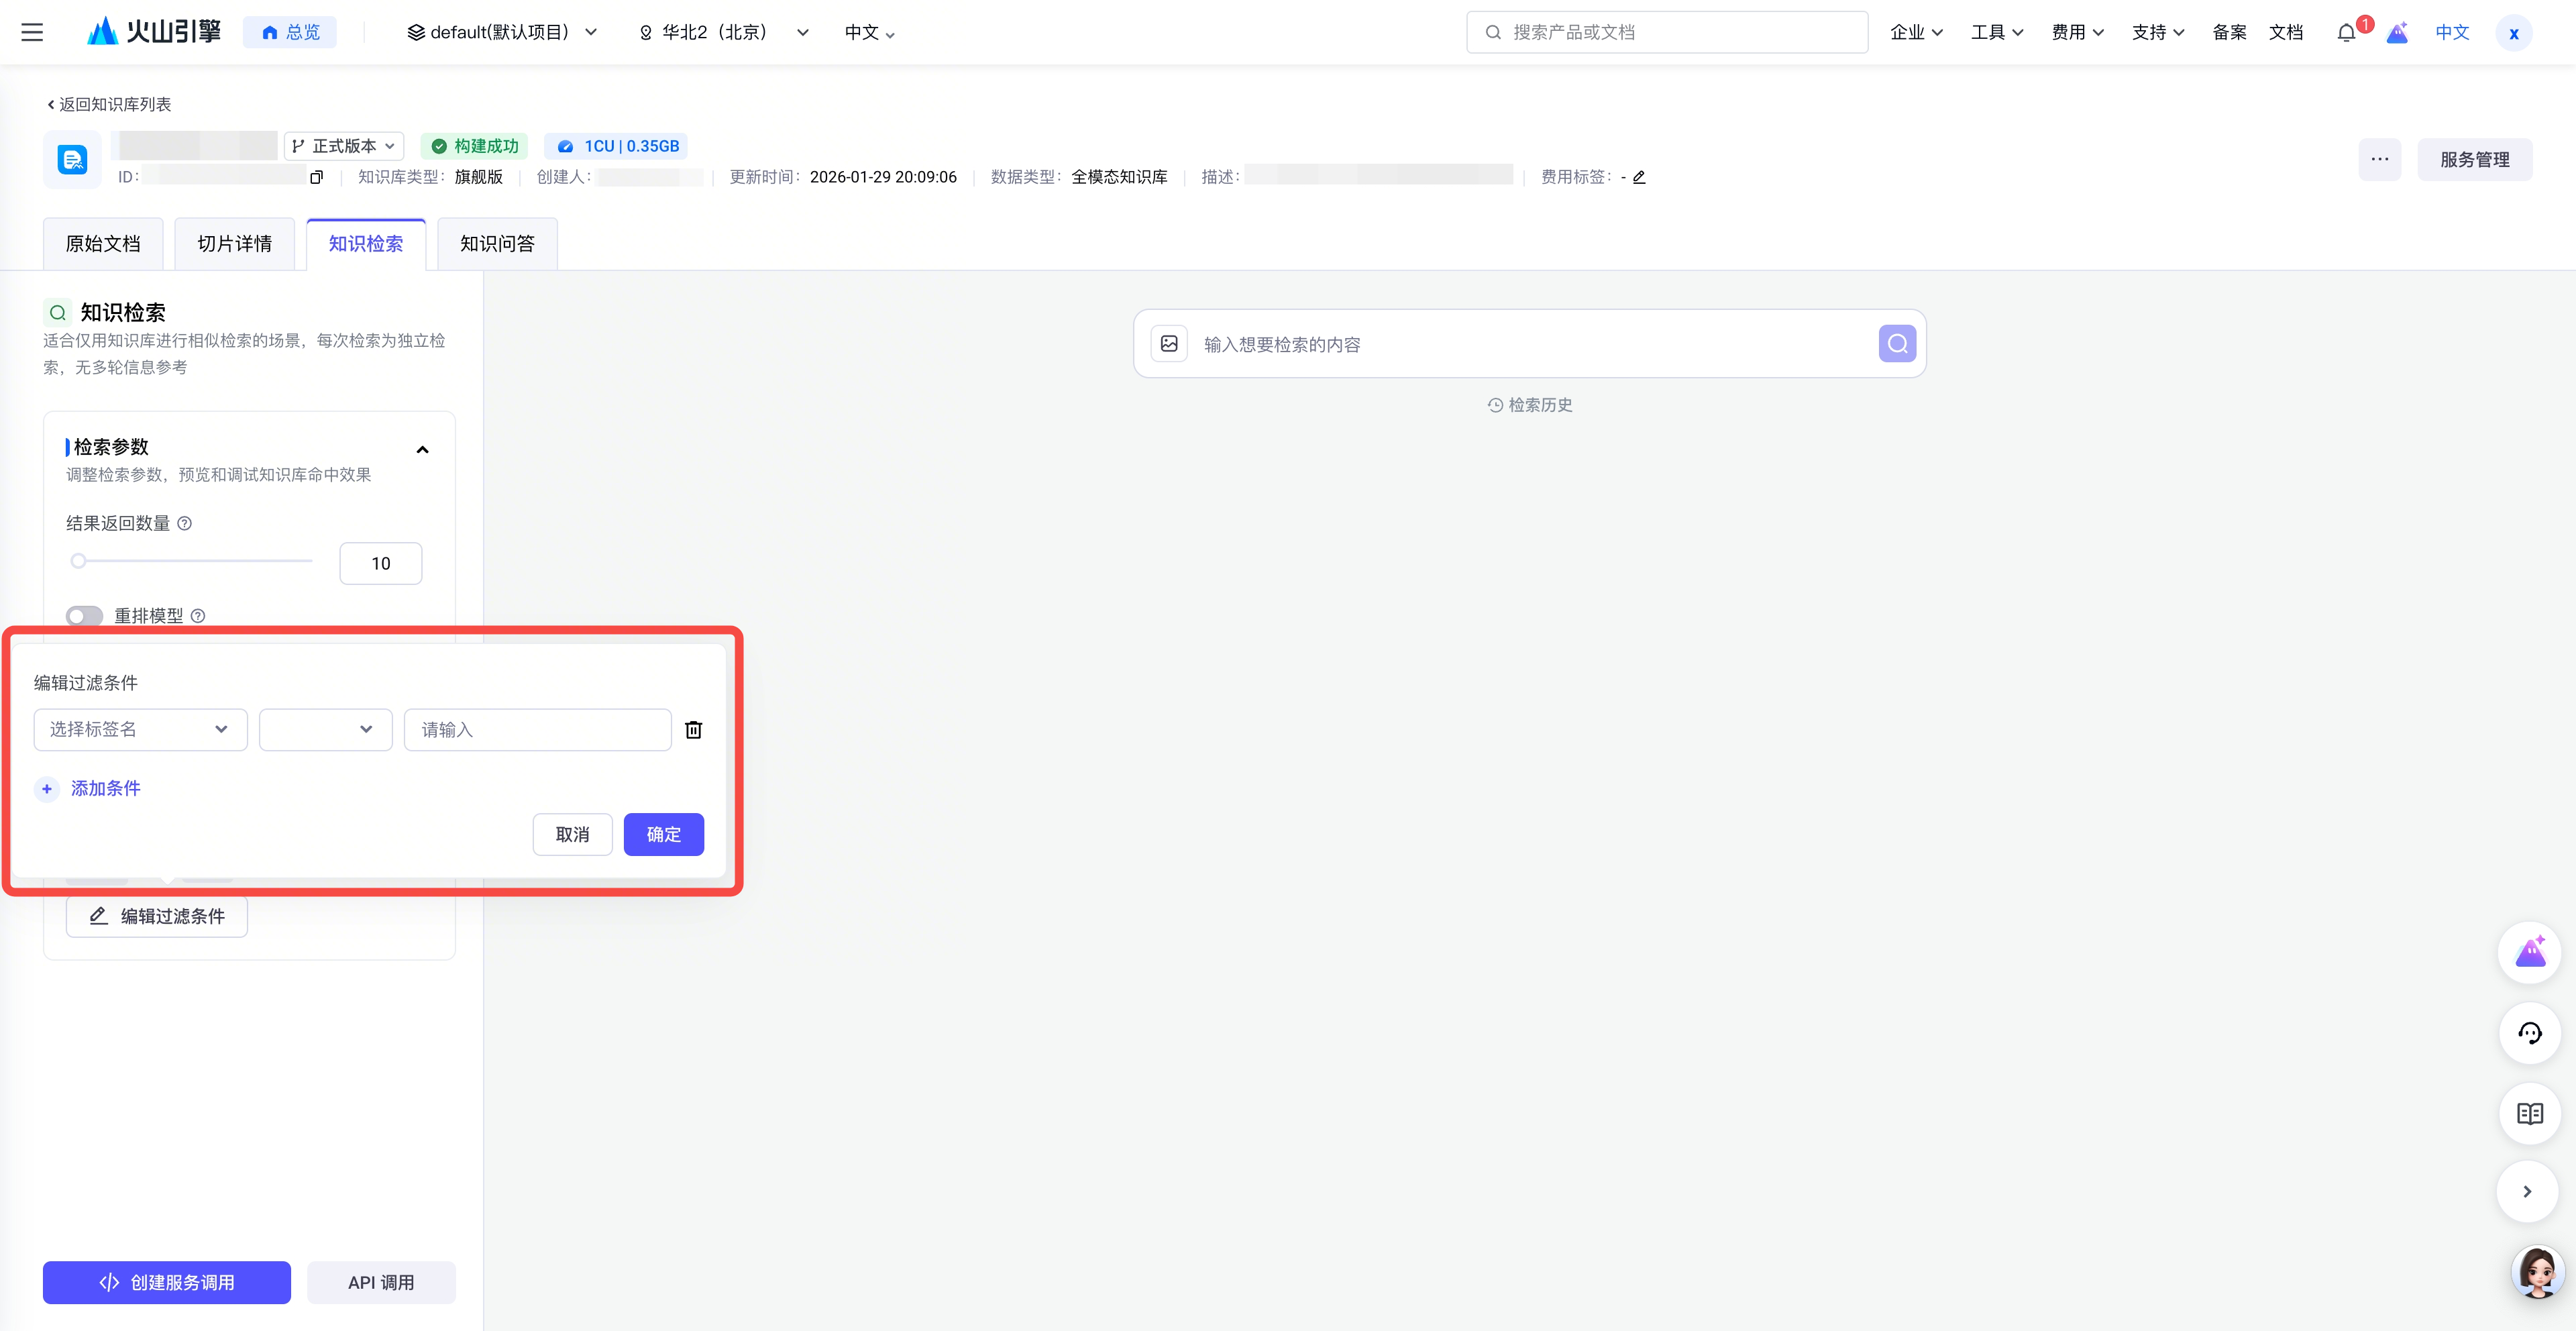The height and width of the screenshot is (1331, 2576).
Task: Open the notification bell
Action: click(x=2346, y=33)
